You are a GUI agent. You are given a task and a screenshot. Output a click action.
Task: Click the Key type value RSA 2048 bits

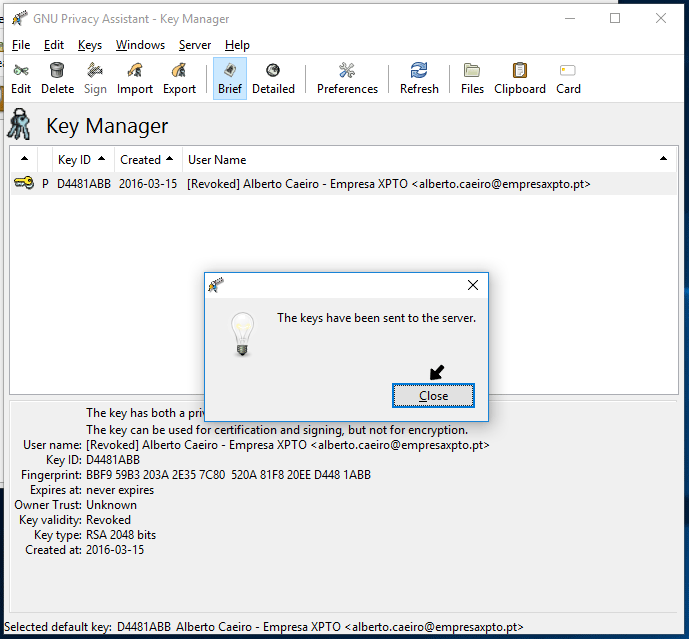[x=121, y=535]
